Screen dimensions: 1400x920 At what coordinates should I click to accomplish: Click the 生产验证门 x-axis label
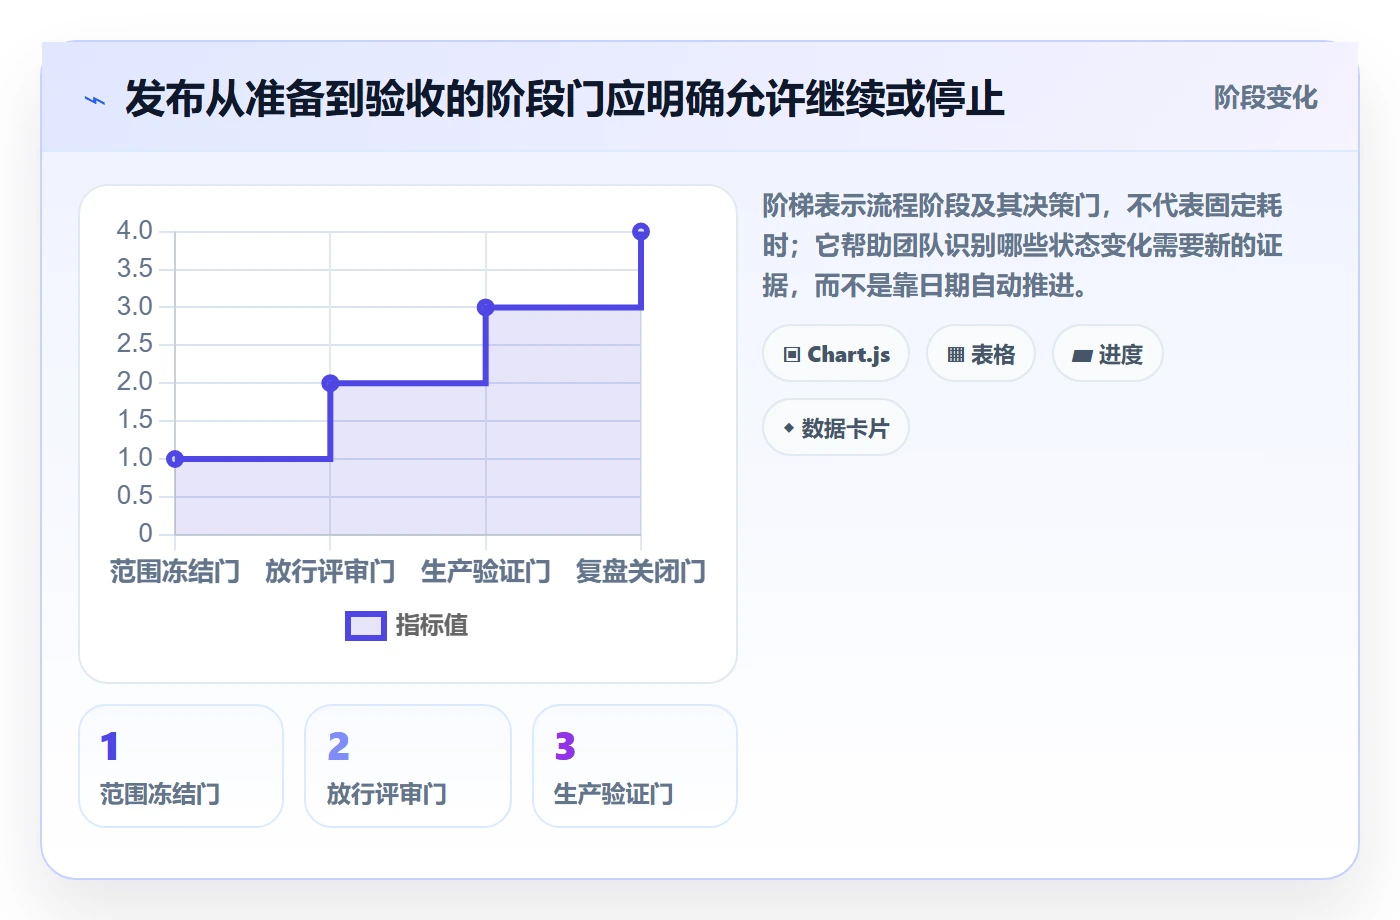pyautogui.click(x=486, y=571)
